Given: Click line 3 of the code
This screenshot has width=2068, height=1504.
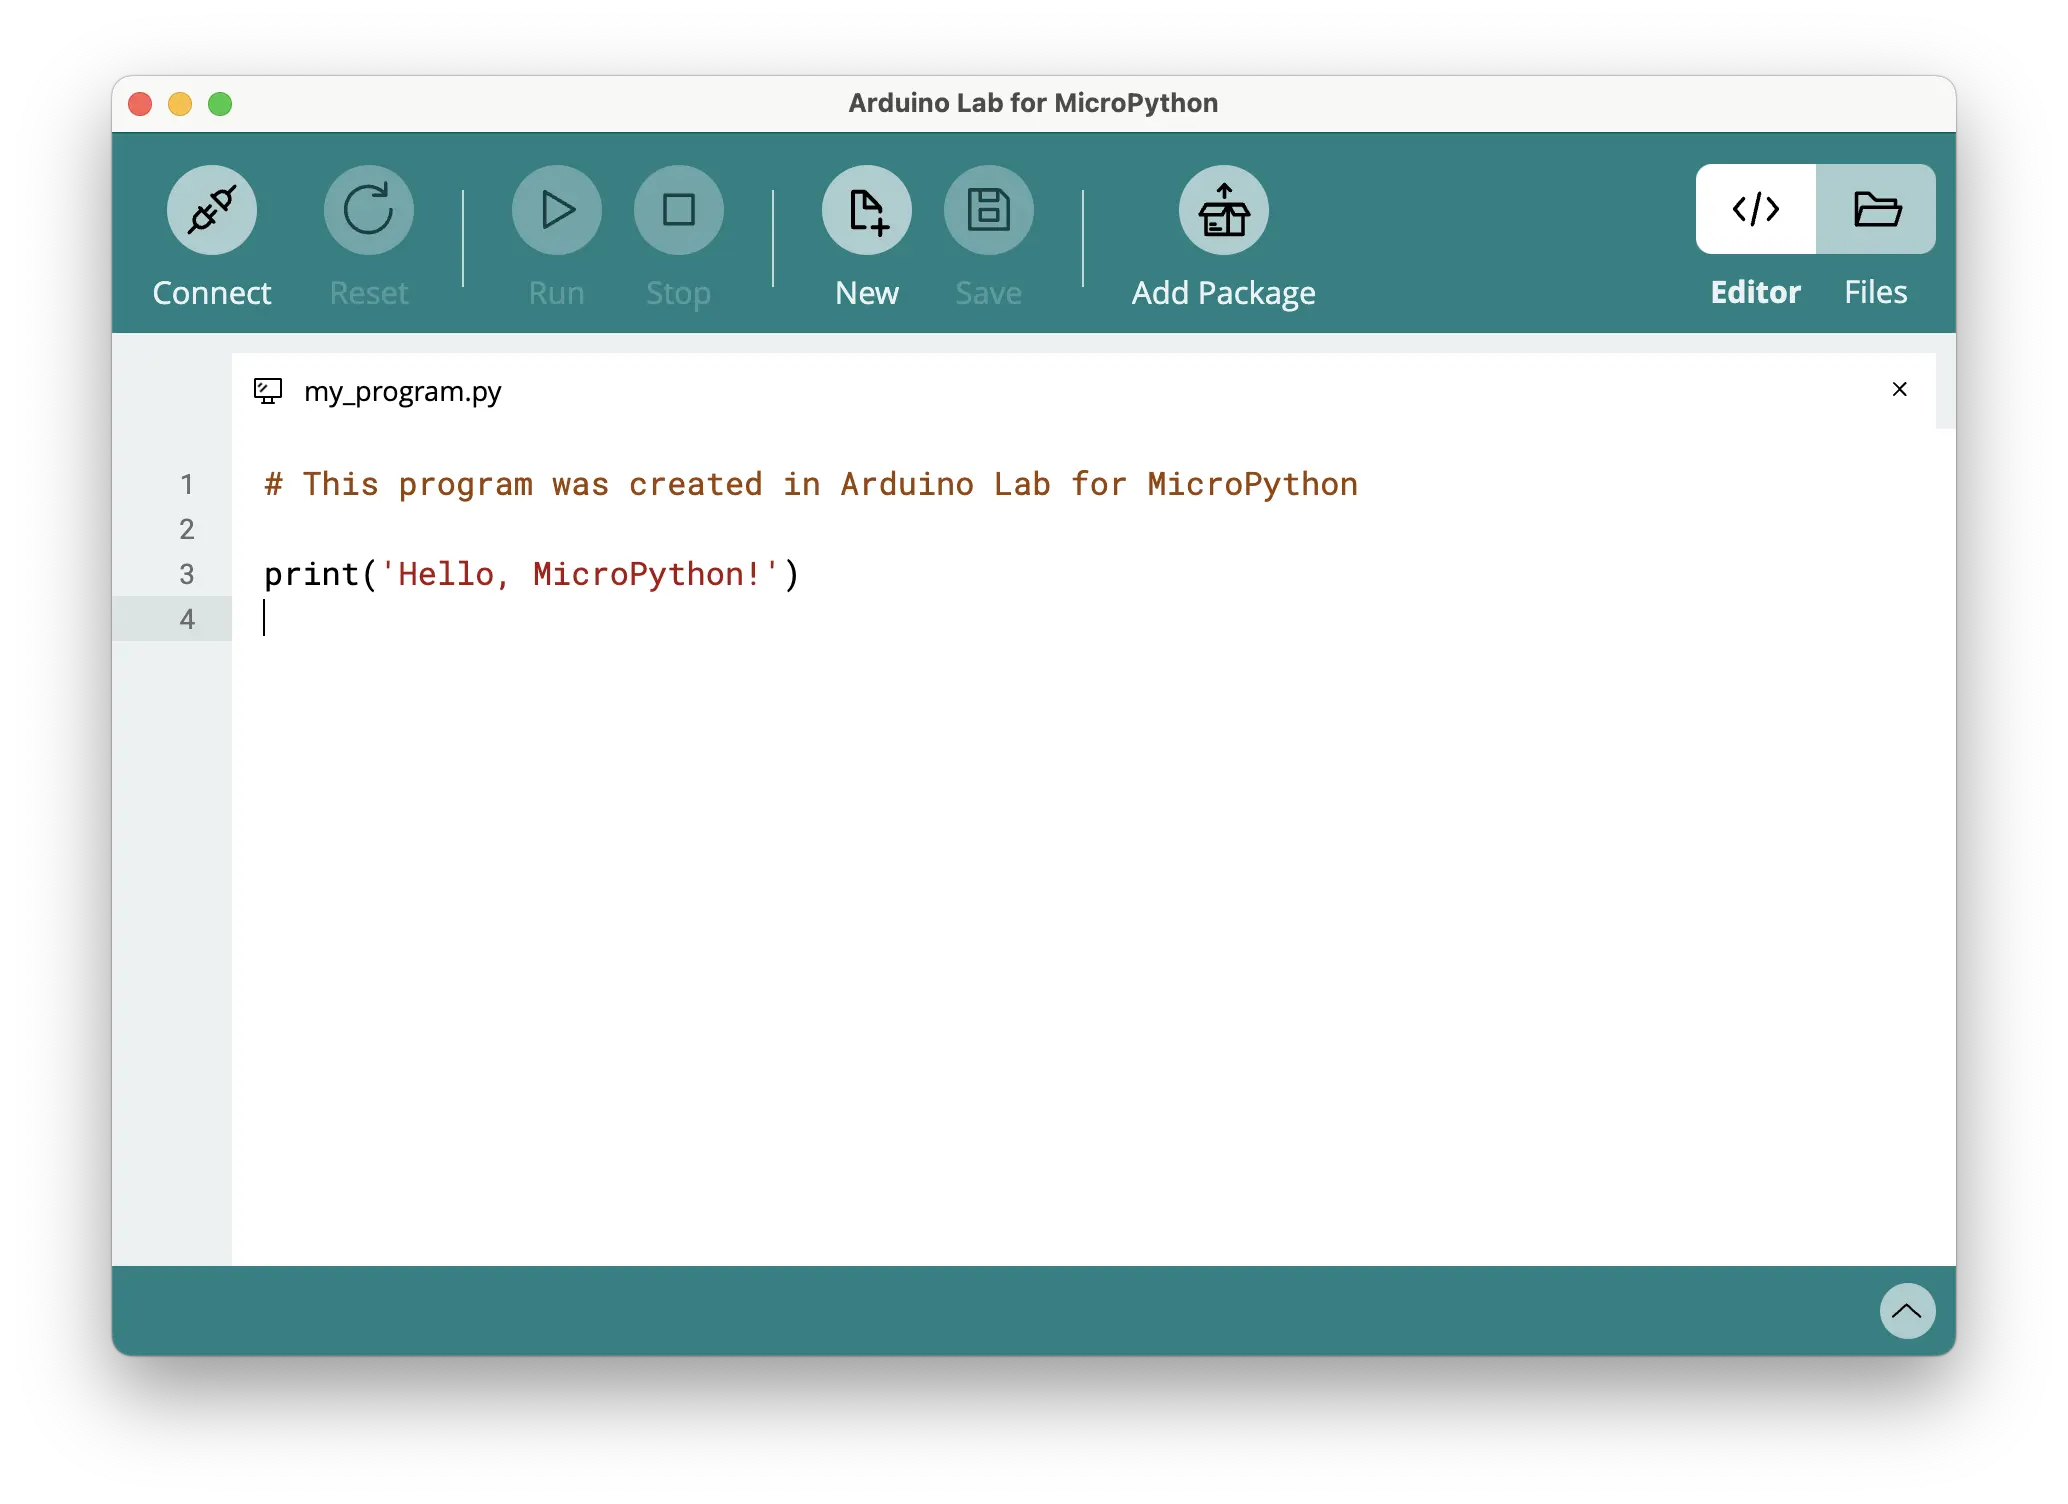Looking at the screenshot, I should pos(530,574).
